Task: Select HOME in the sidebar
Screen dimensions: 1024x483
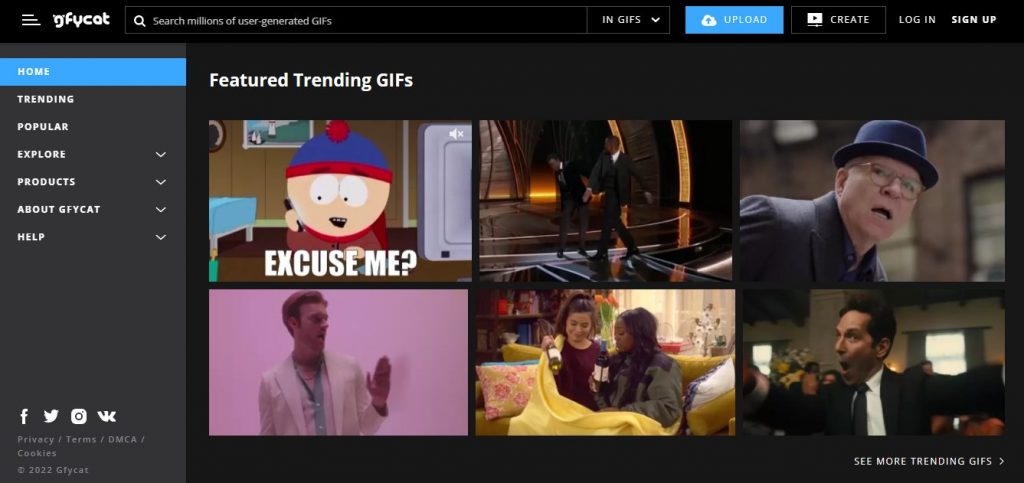Action: (93, 72)
